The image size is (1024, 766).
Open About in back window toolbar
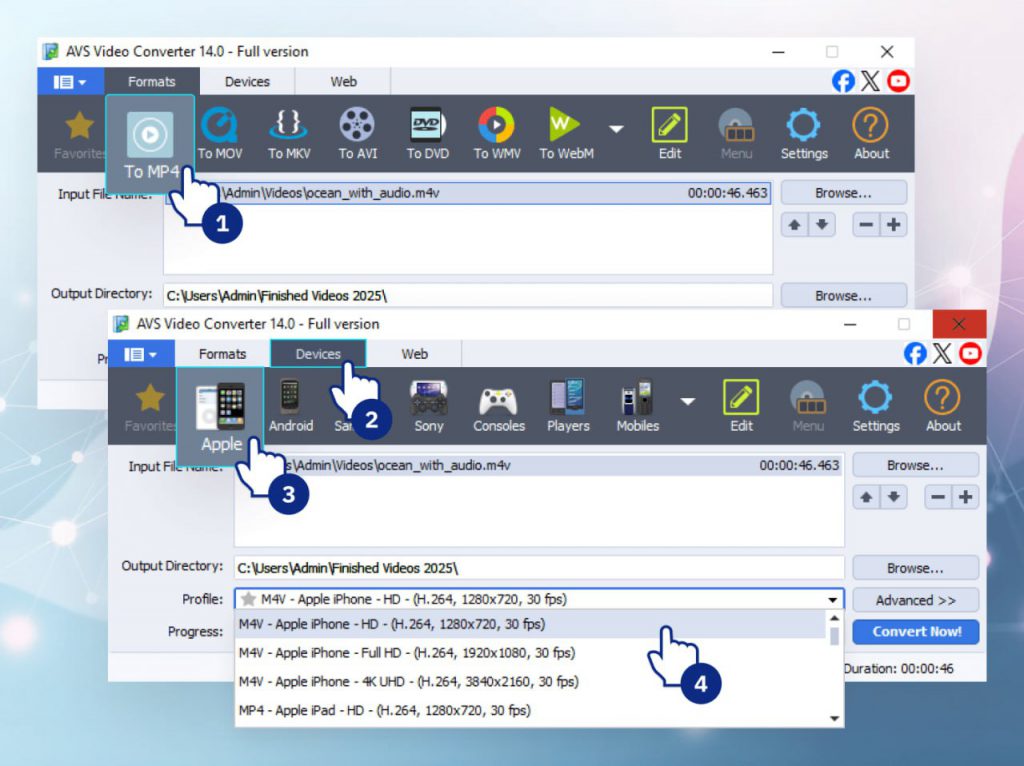(x=871, y=134)
